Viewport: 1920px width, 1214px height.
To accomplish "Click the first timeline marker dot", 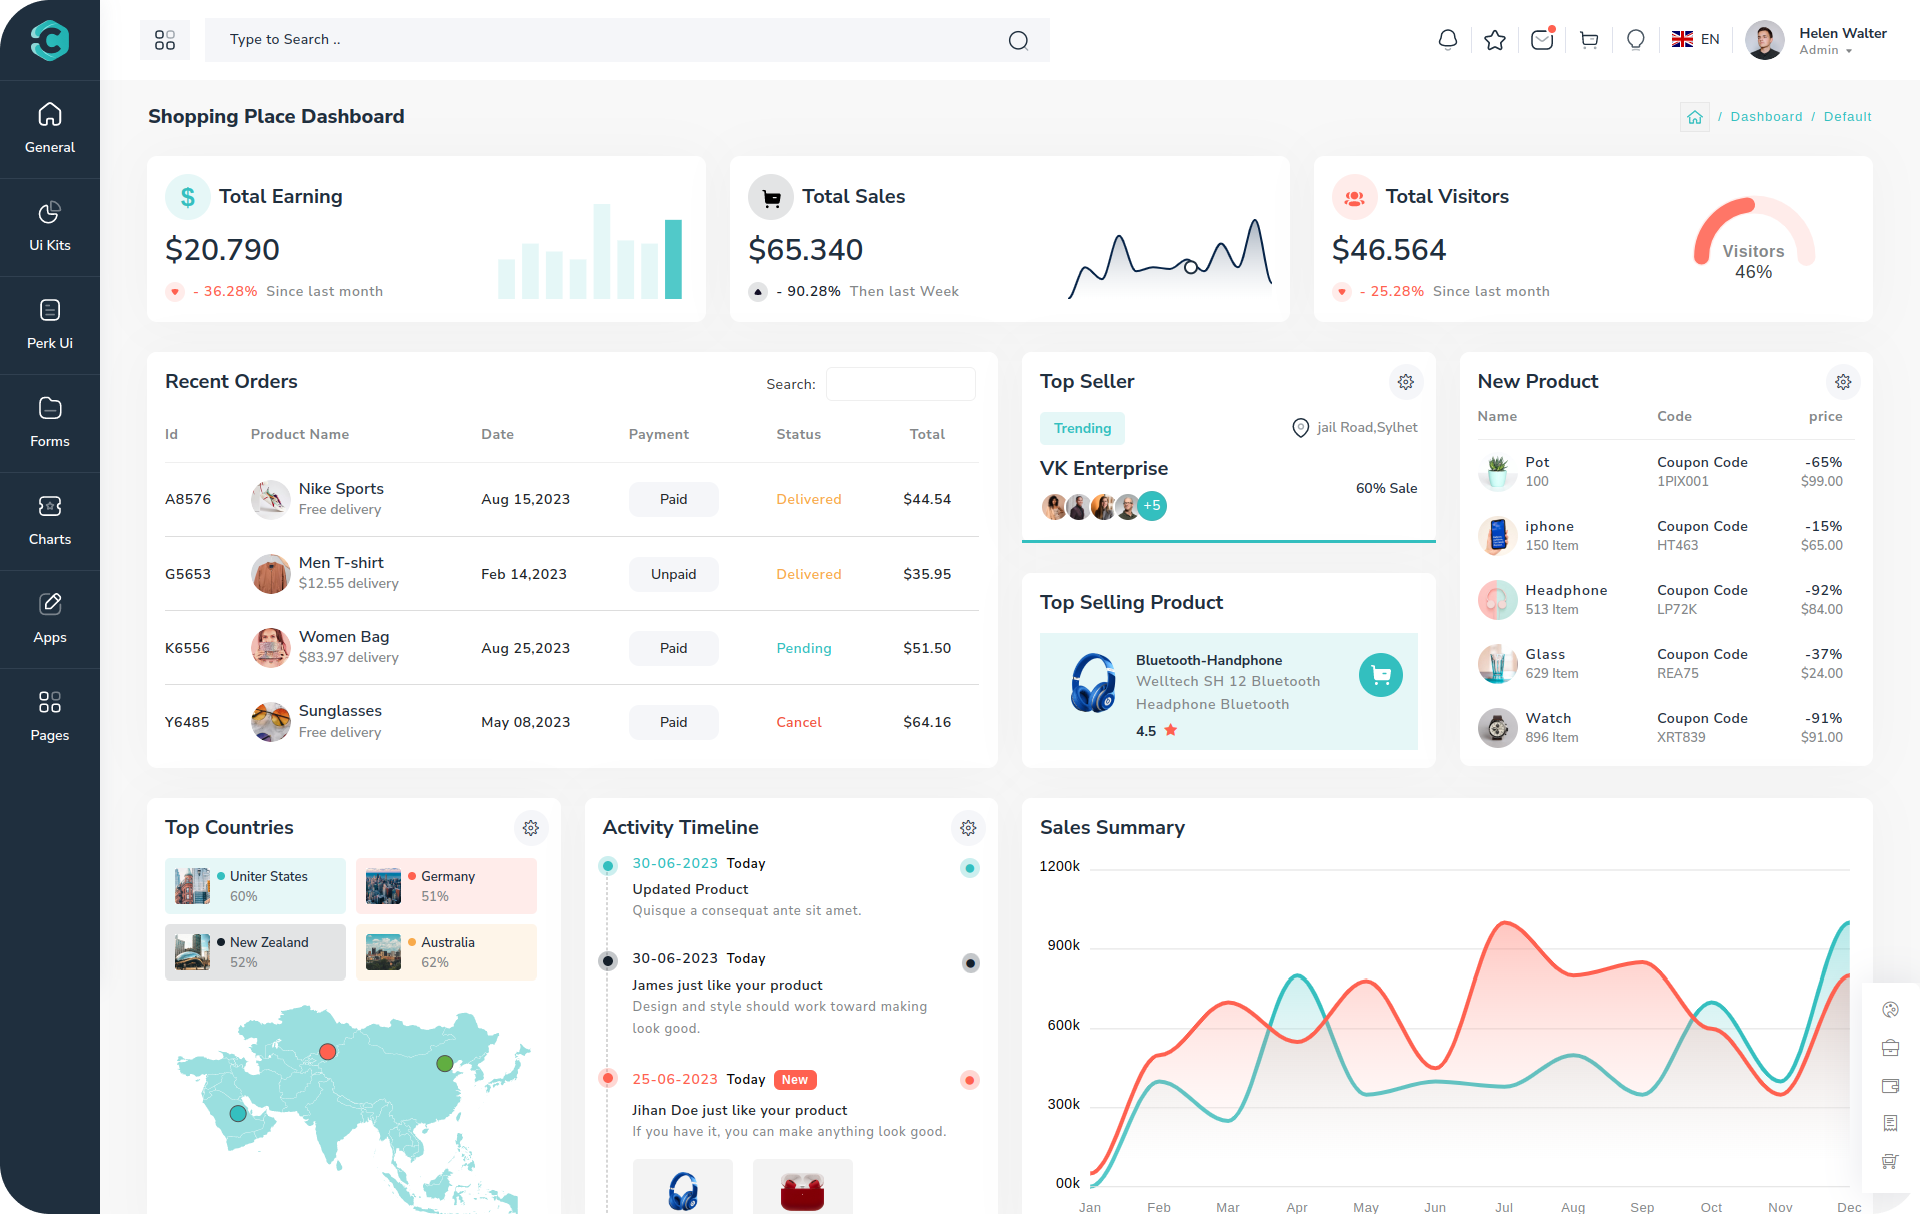I will coord(607,866).
